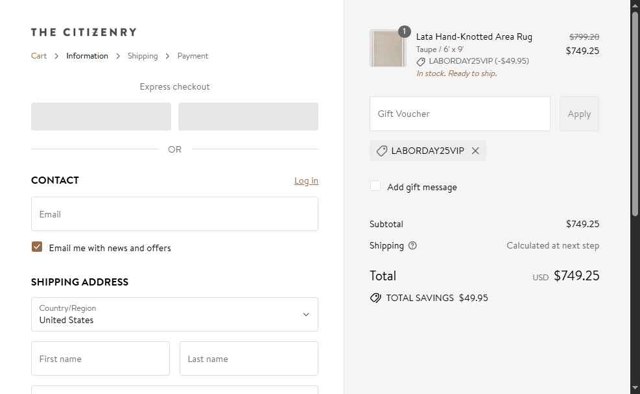
Task: Click the right express checkout button
Action: point(248,116)
